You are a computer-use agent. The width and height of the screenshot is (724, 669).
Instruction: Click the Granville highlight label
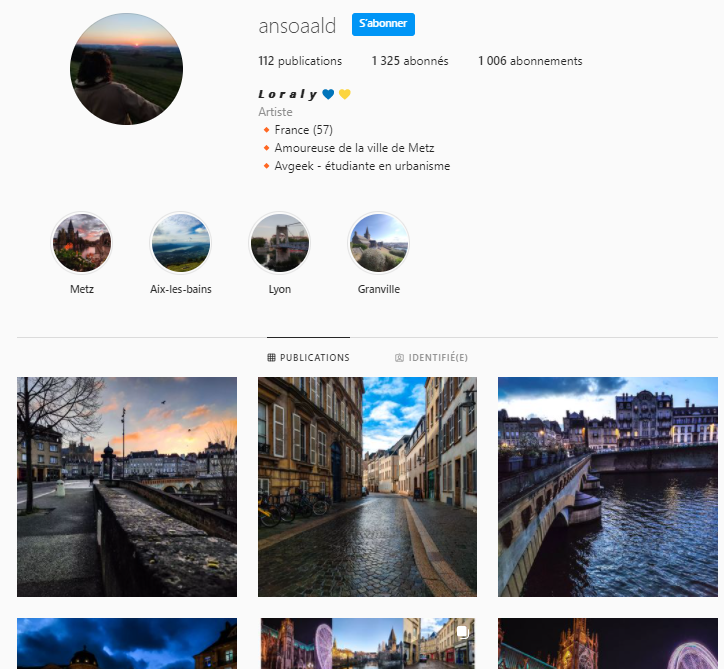point(379,289)
